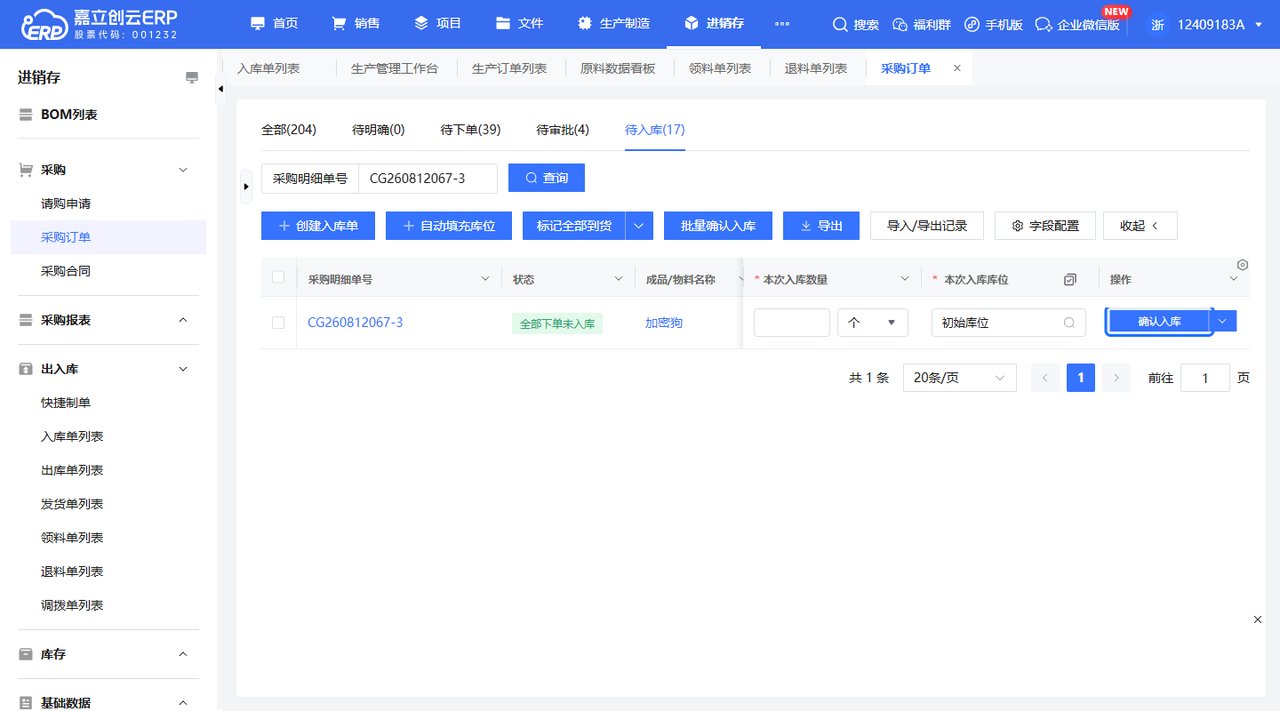Collapse the left sidebar arrow handle
This screenshot has width=1280, height=711.
[x=221, y=88]
